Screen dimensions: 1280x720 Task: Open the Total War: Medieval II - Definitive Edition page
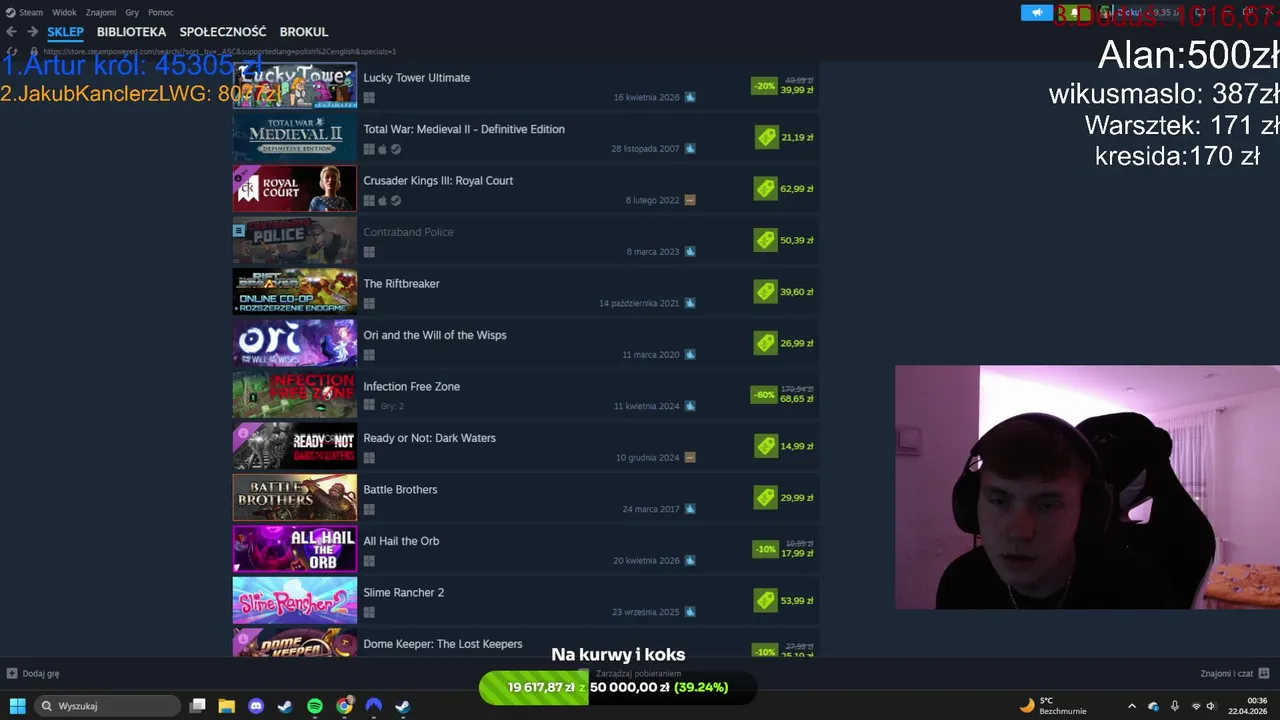click(x=526, y=137)
